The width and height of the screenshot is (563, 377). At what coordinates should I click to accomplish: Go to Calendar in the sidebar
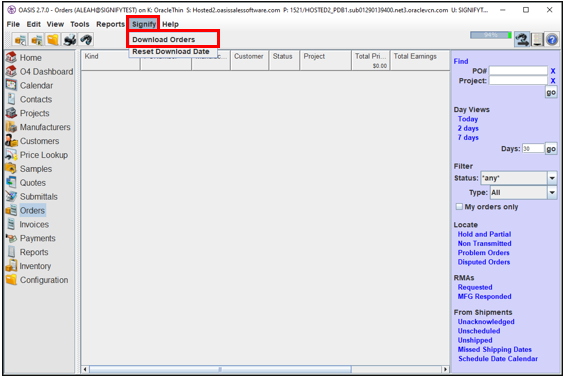click(x=29, y=85)
